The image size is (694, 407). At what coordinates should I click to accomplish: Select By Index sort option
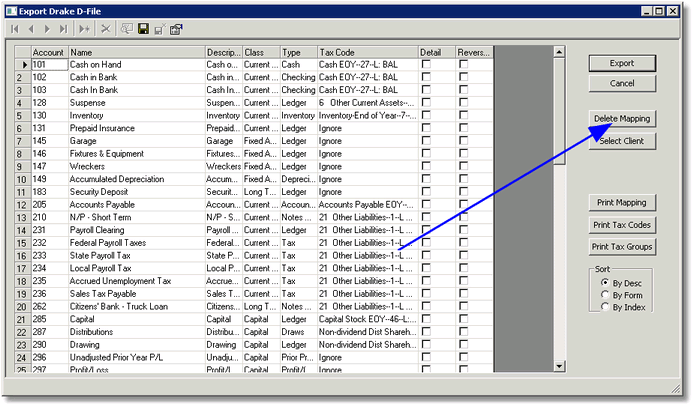[x=605, y=307]
